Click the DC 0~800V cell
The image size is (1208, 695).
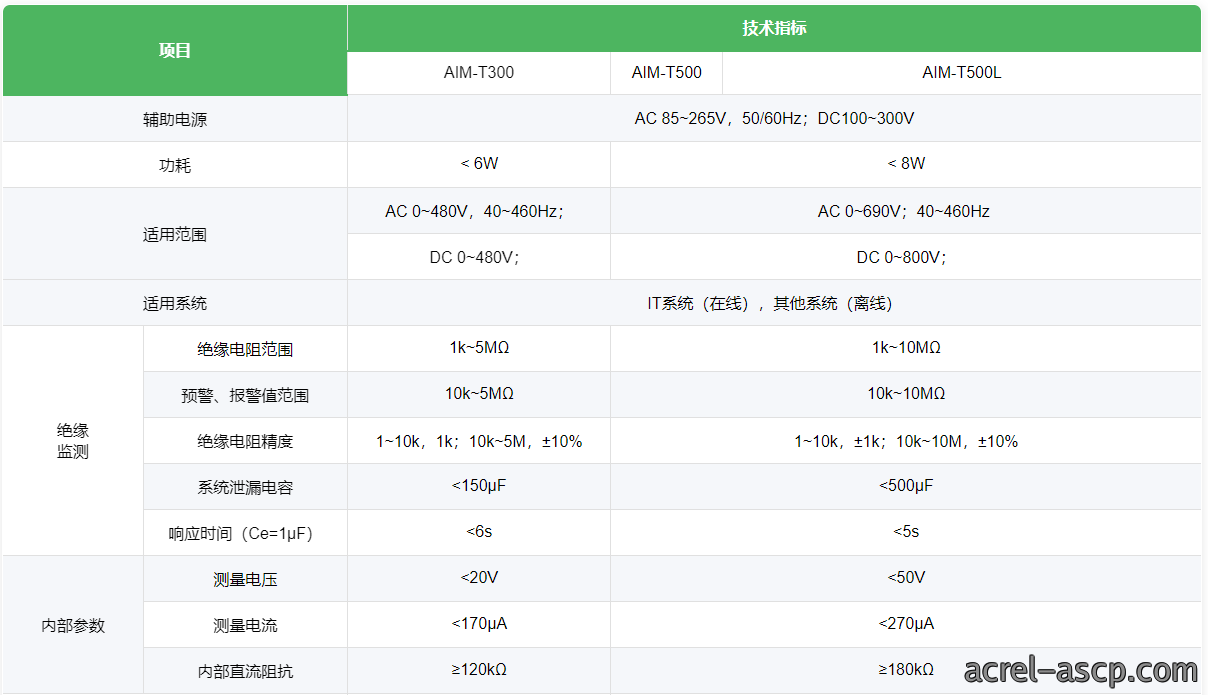[906, 257]
